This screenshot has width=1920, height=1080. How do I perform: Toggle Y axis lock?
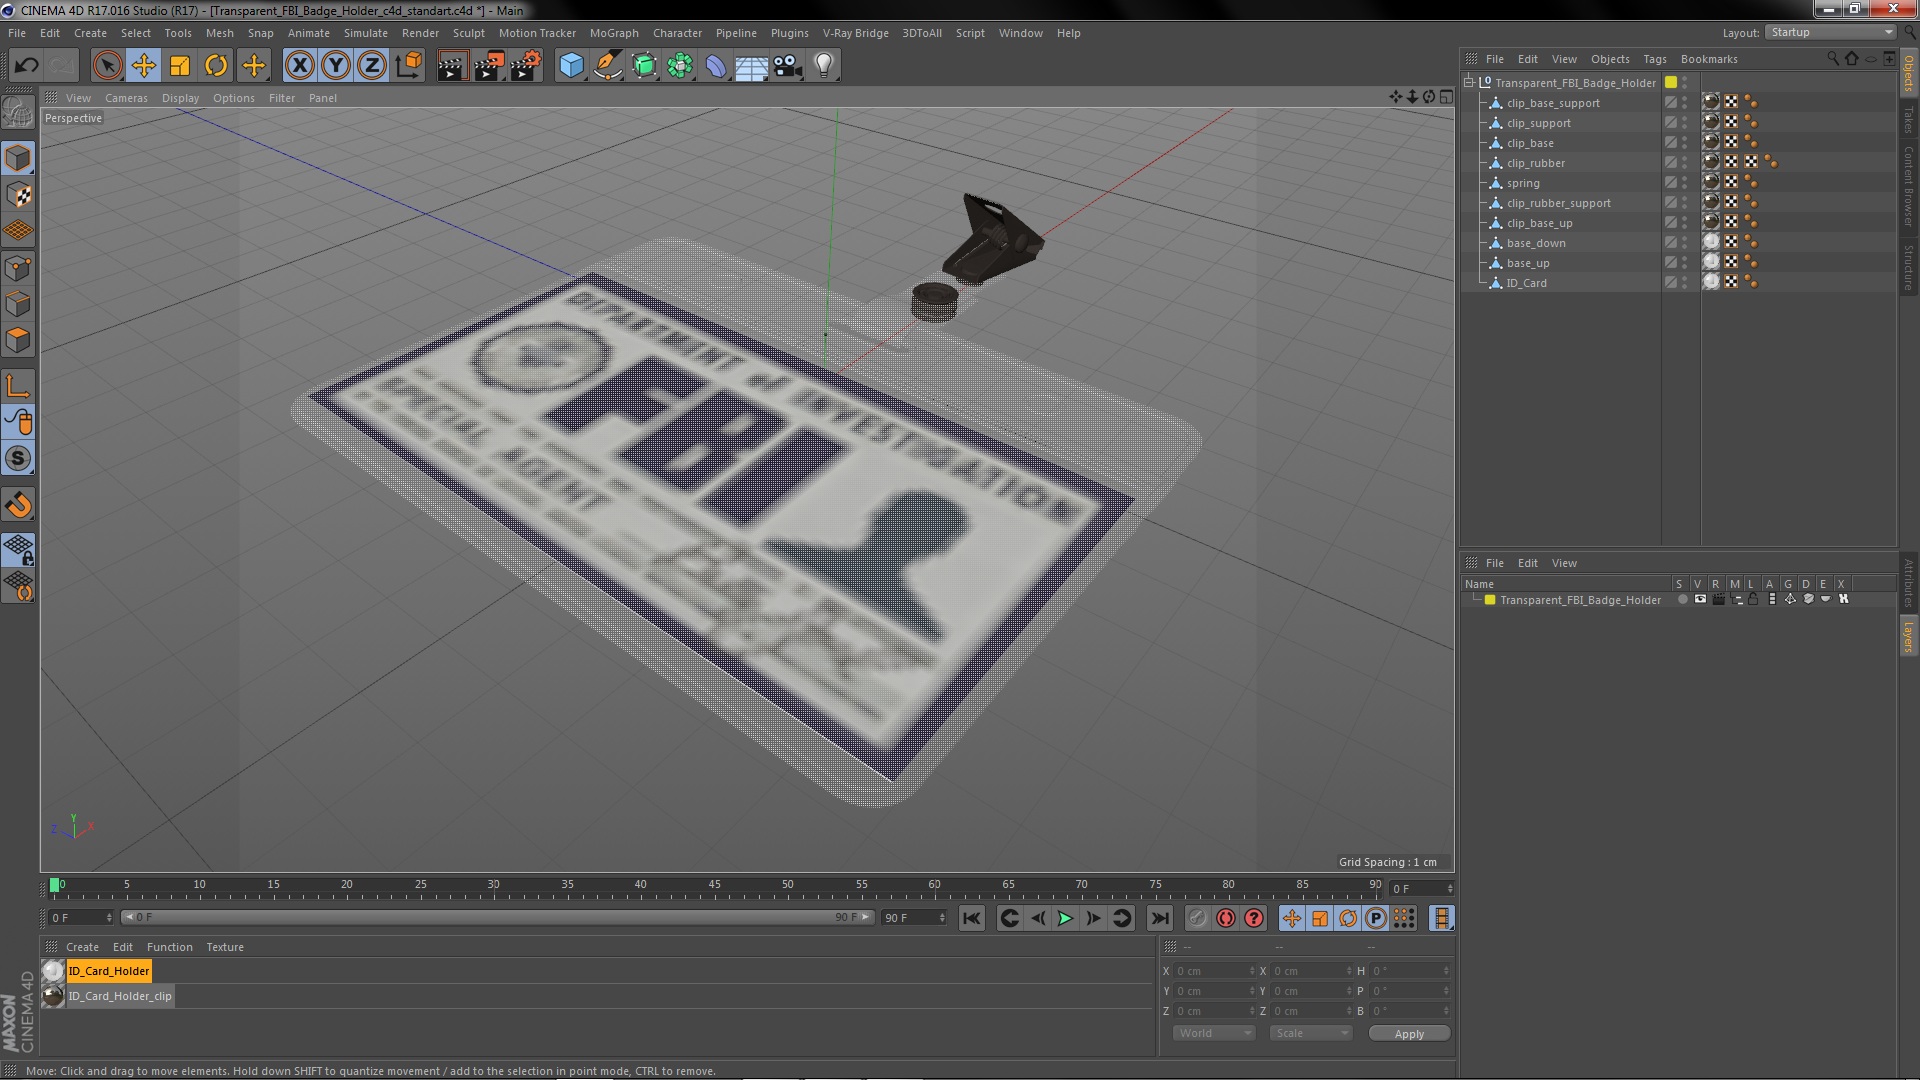pos(336,66)
